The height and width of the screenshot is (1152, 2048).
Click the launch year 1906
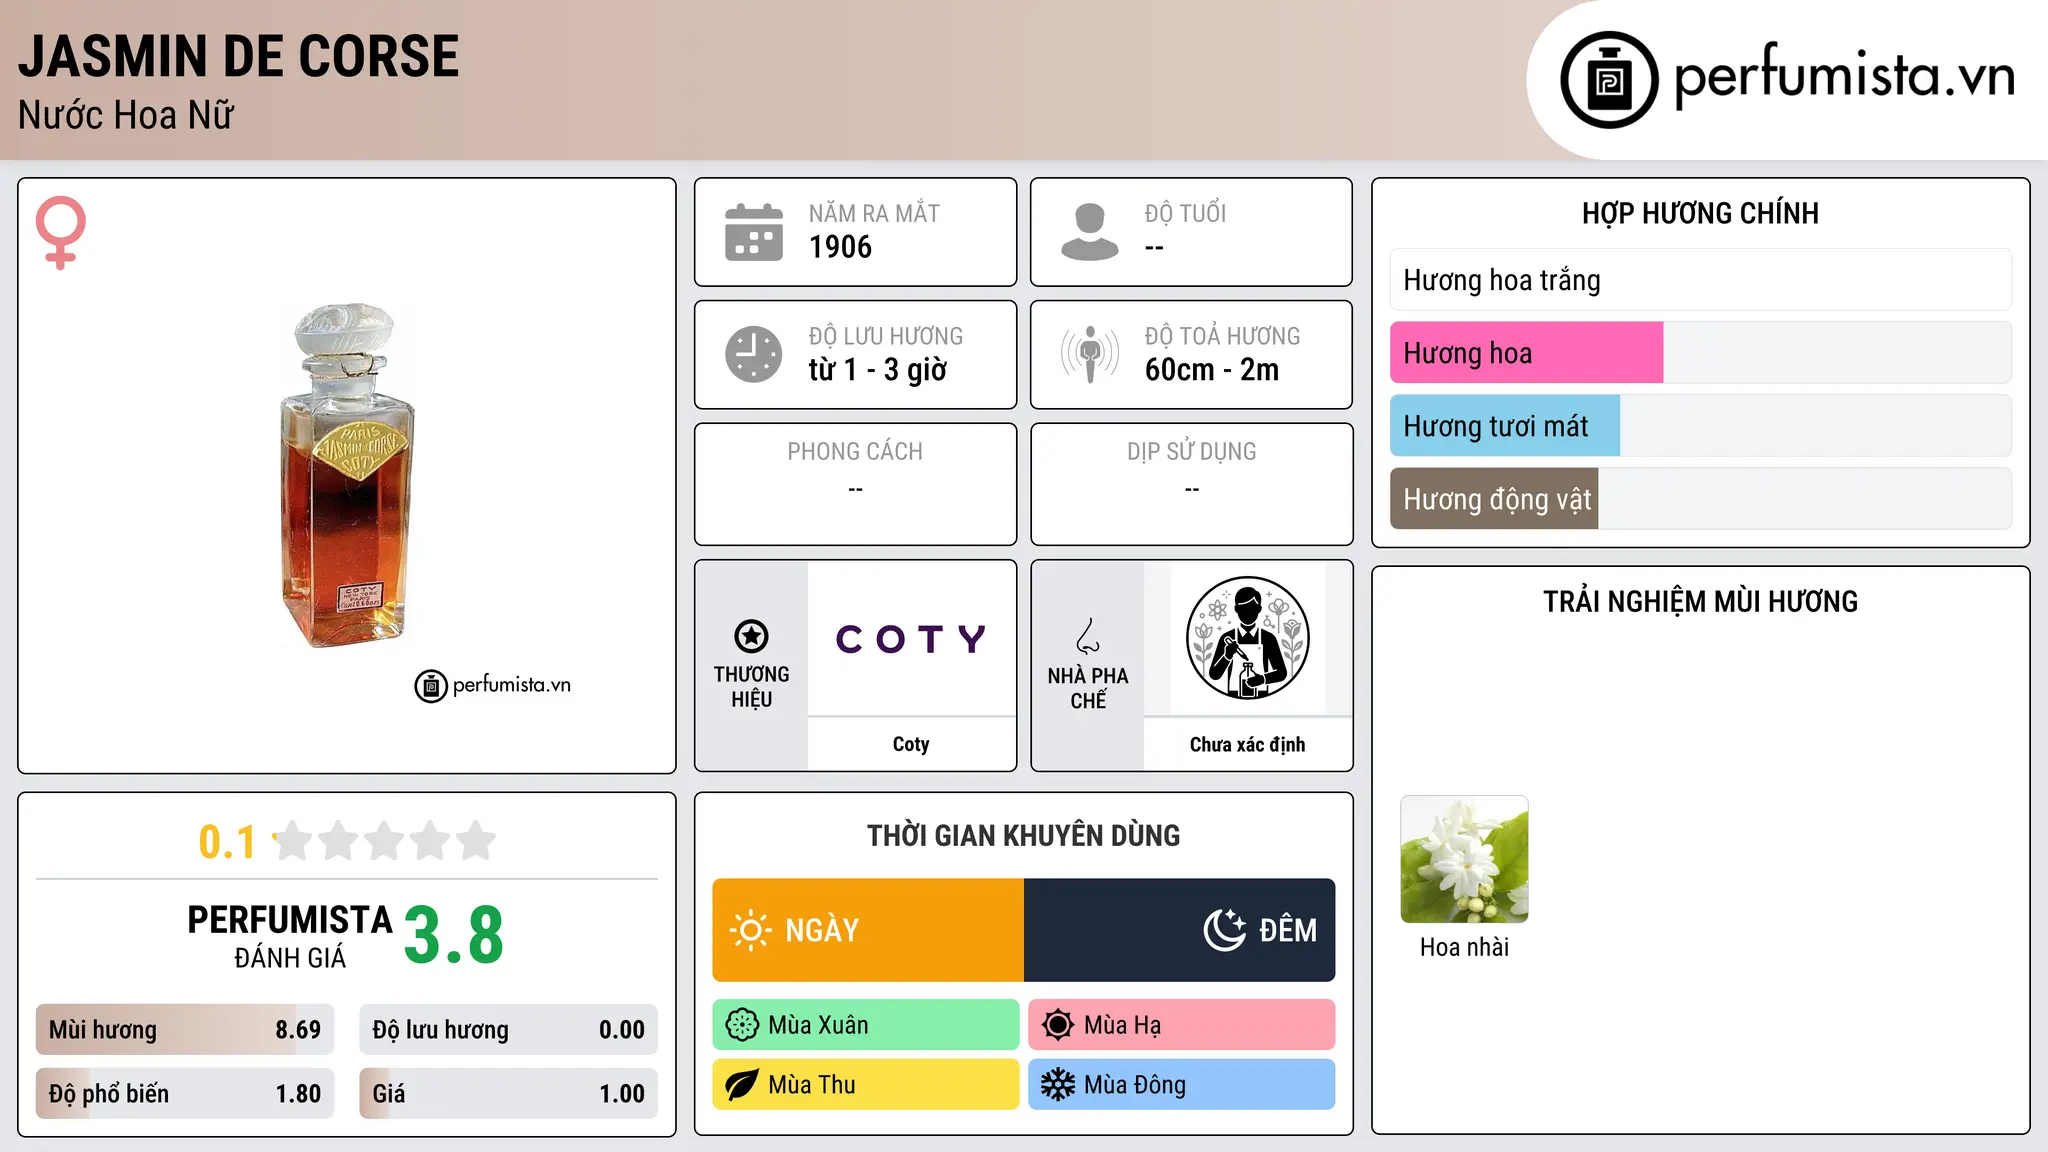(841, 247)
